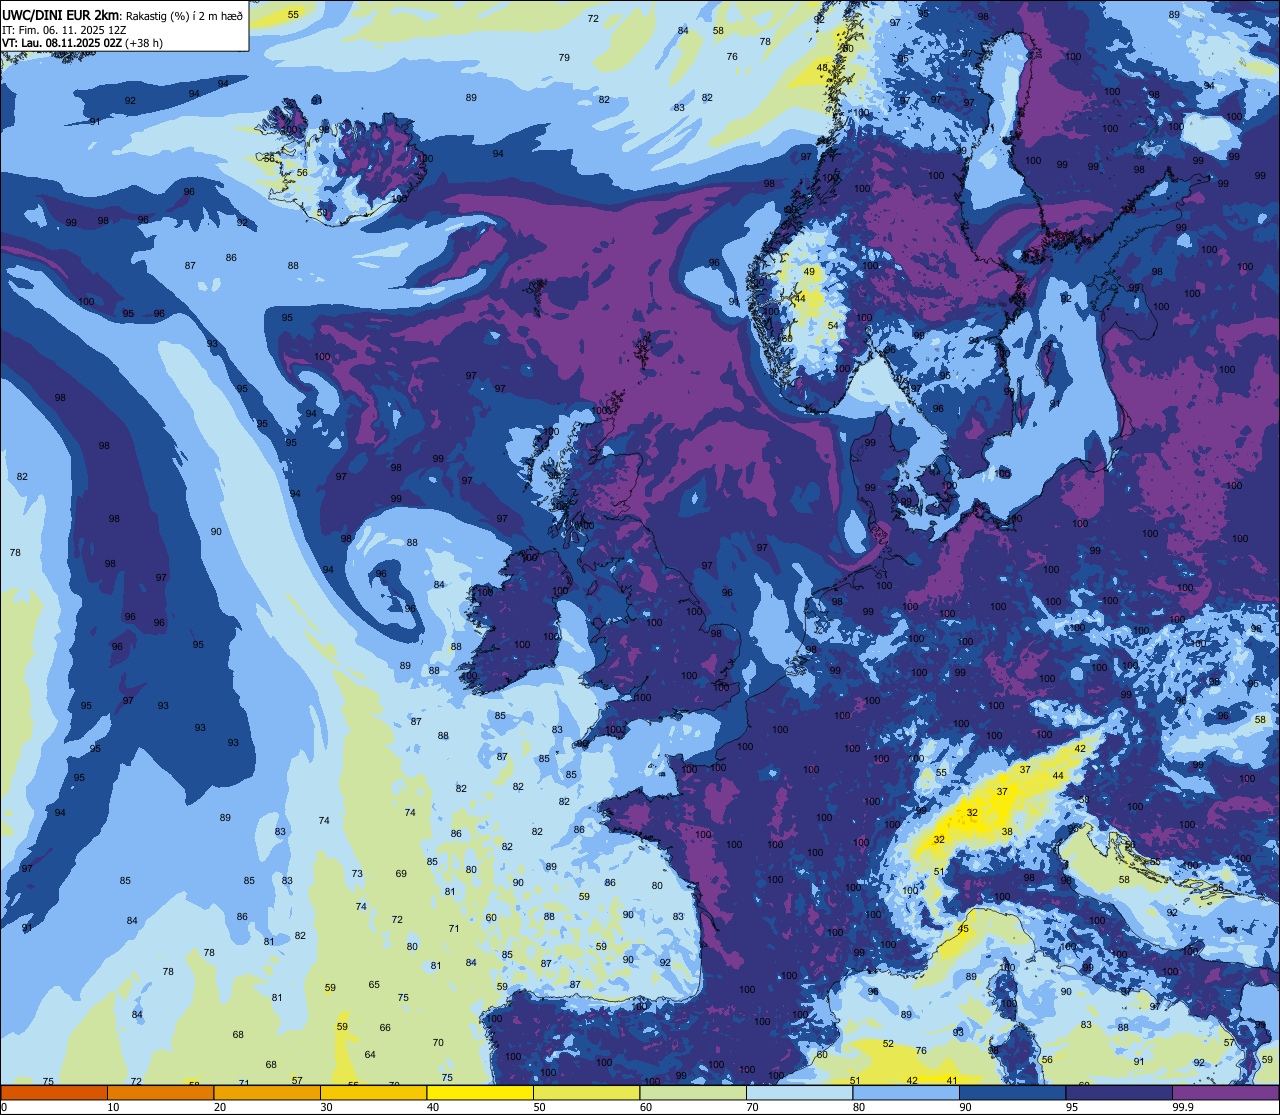Click the 20–30 color scale segment

(267, 1093)
